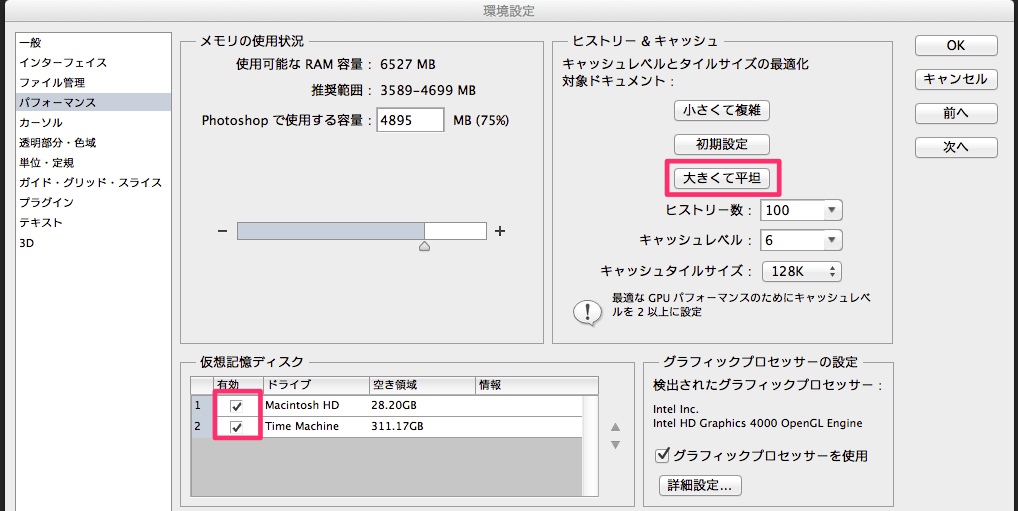Click the plus icon beside the memory slider
1018x511 pixels.
coord(500,231)
